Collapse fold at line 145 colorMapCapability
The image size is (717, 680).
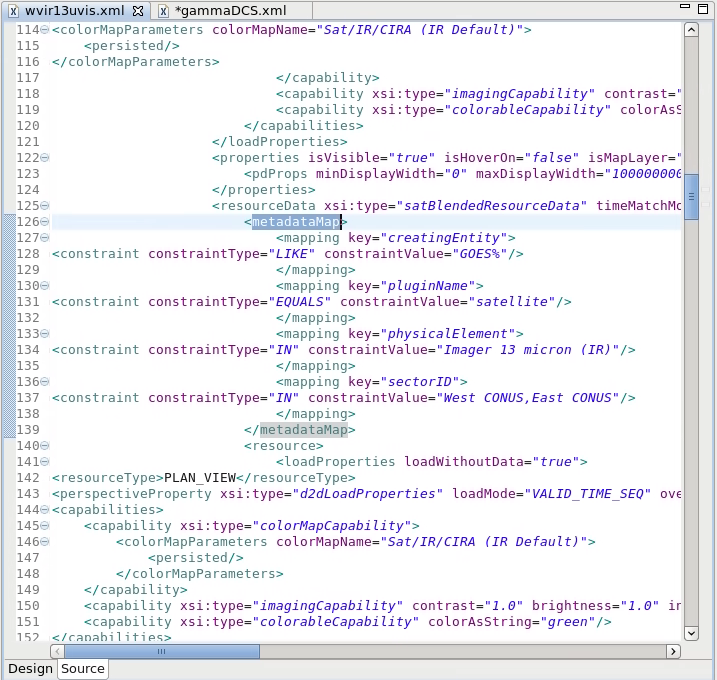(x=44, y=526)
